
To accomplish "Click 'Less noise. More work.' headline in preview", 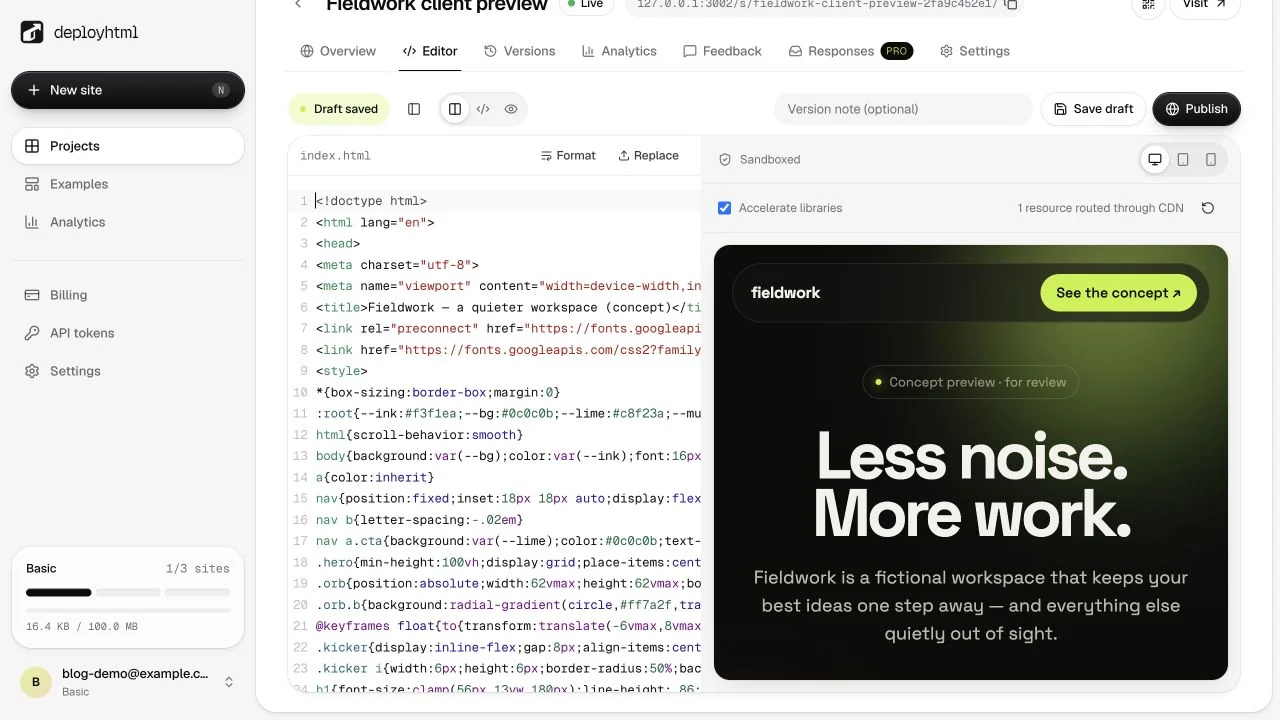I will (x=972, y=485).
